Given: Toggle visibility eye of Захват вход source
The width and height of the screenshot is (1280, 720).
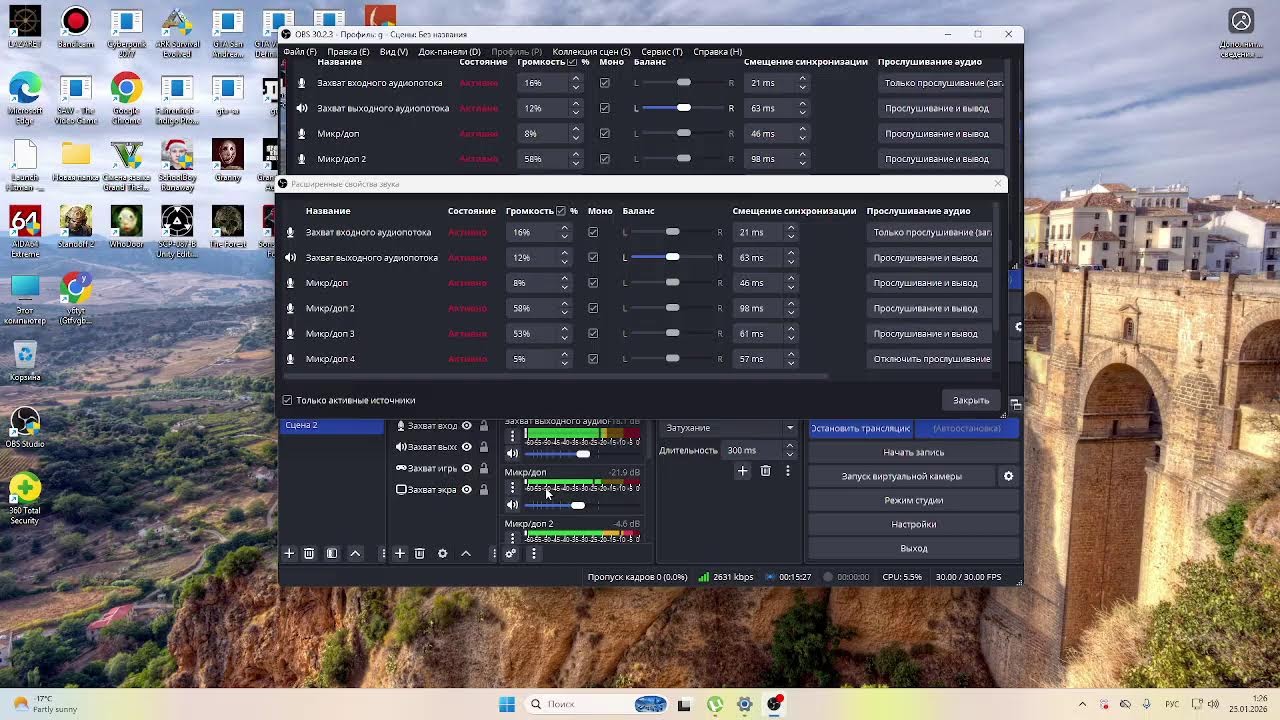Looking at the screenshot, I should tap(466, 426).
